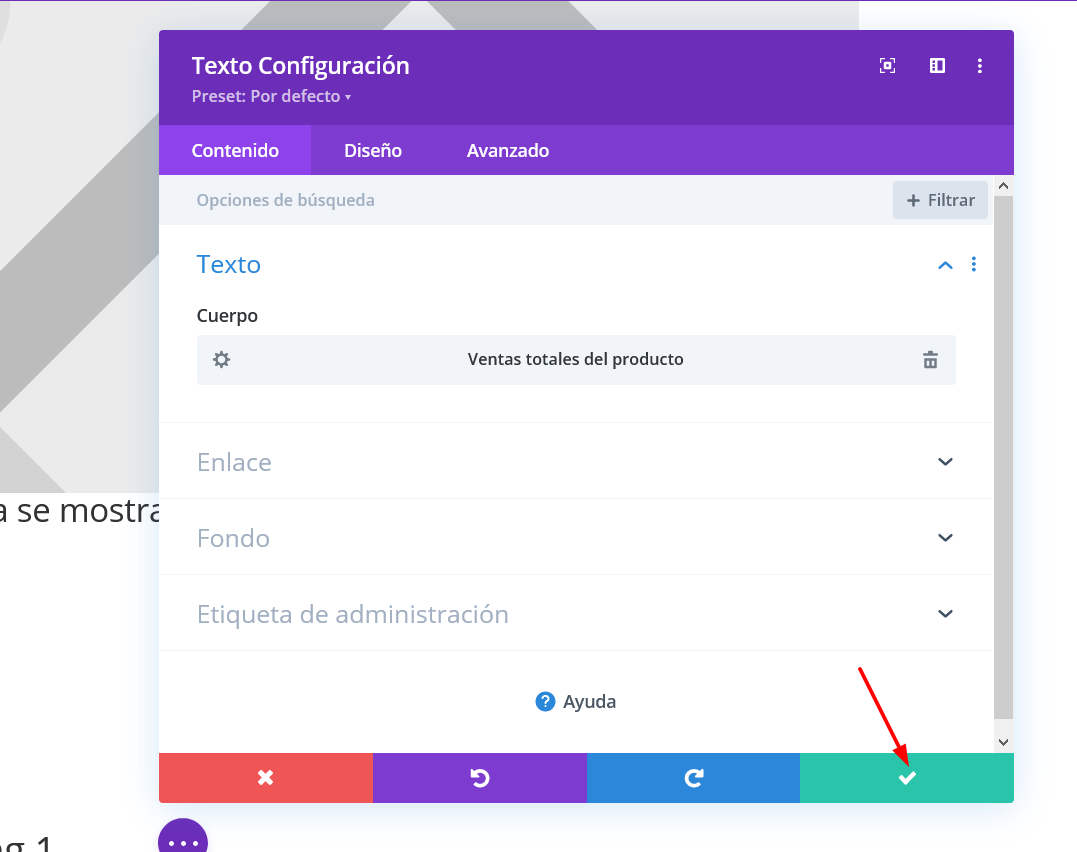Click the vertical scrollbar thumb
The width and height of the screenshot is (1077, 852).
coord(1004,458)
